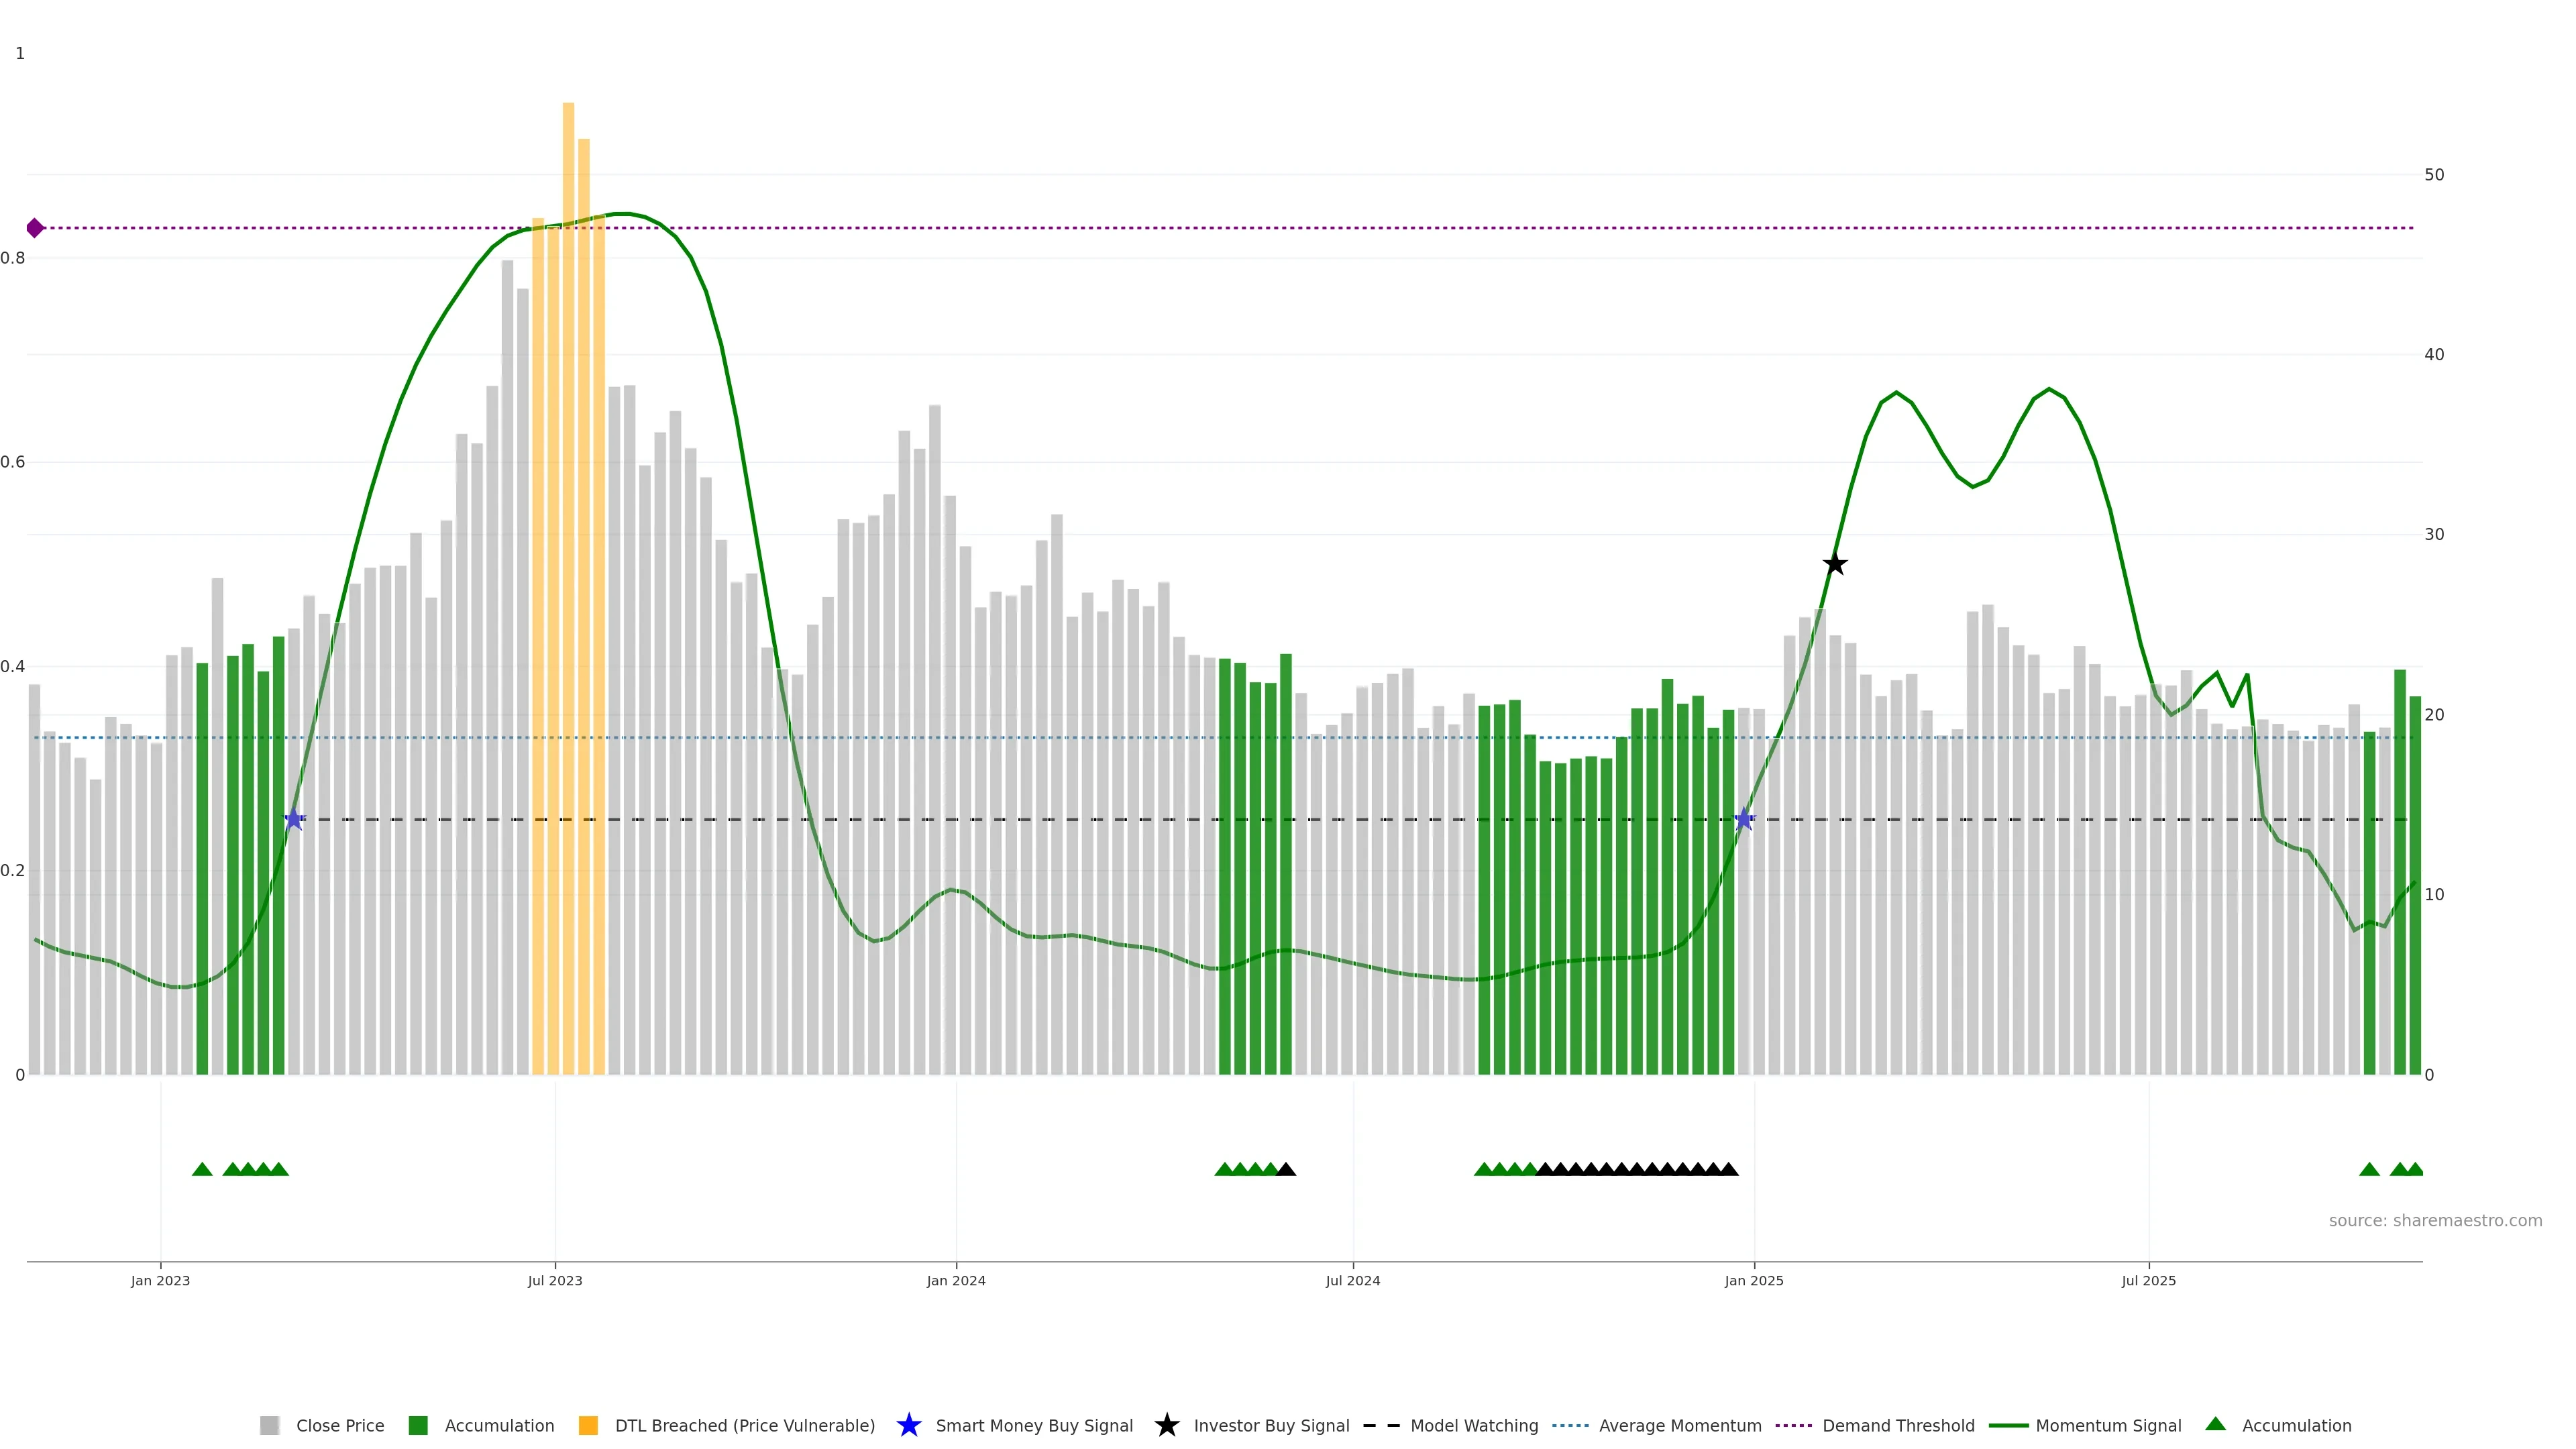Click Investor Buy Signal legend star
This screenshot has width=2576, height=1449.
click(x=1167, y=1425)
